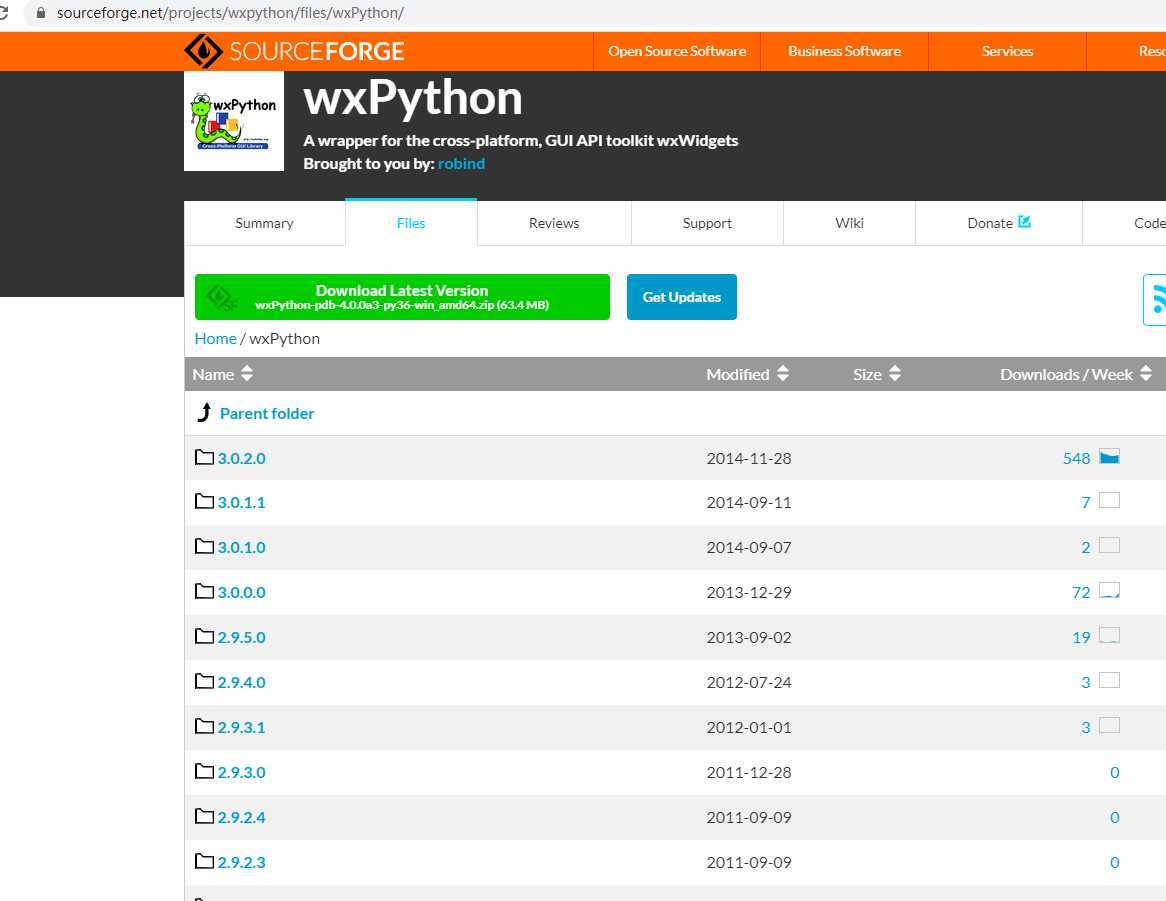
Task: Open the 3.0.0.0 folder link
Action: 241,592
